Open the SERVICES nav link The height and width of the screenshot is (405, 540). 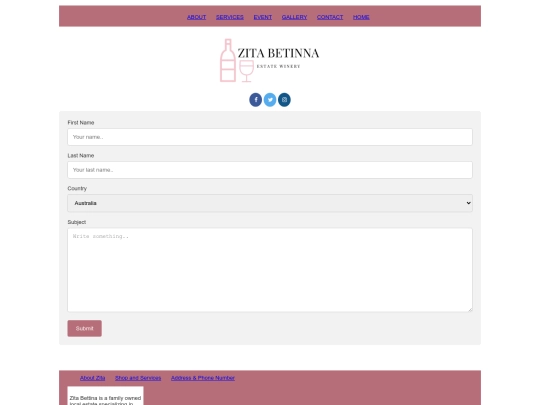pyautogui.click(x=230, y=17)
